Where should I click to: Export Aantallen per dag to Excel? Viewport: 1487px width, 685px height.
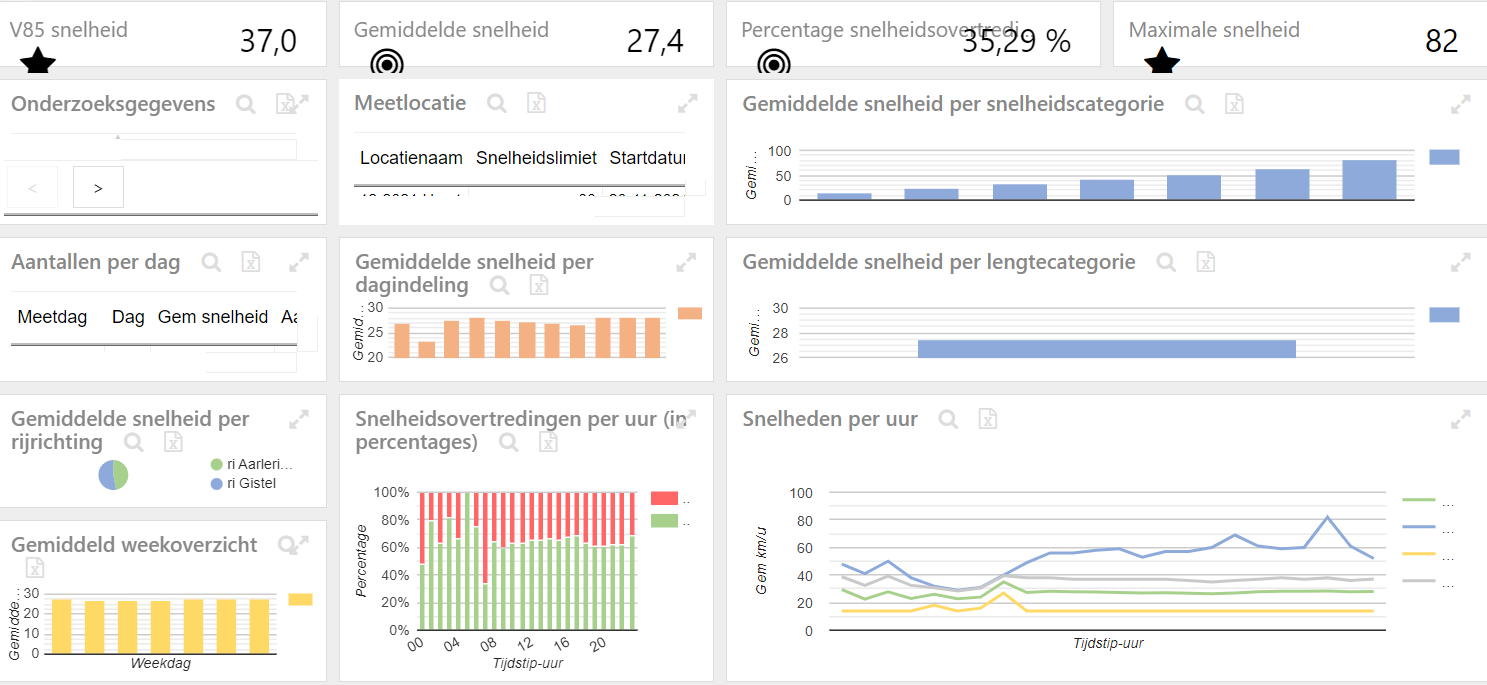[x=251, y=262]
